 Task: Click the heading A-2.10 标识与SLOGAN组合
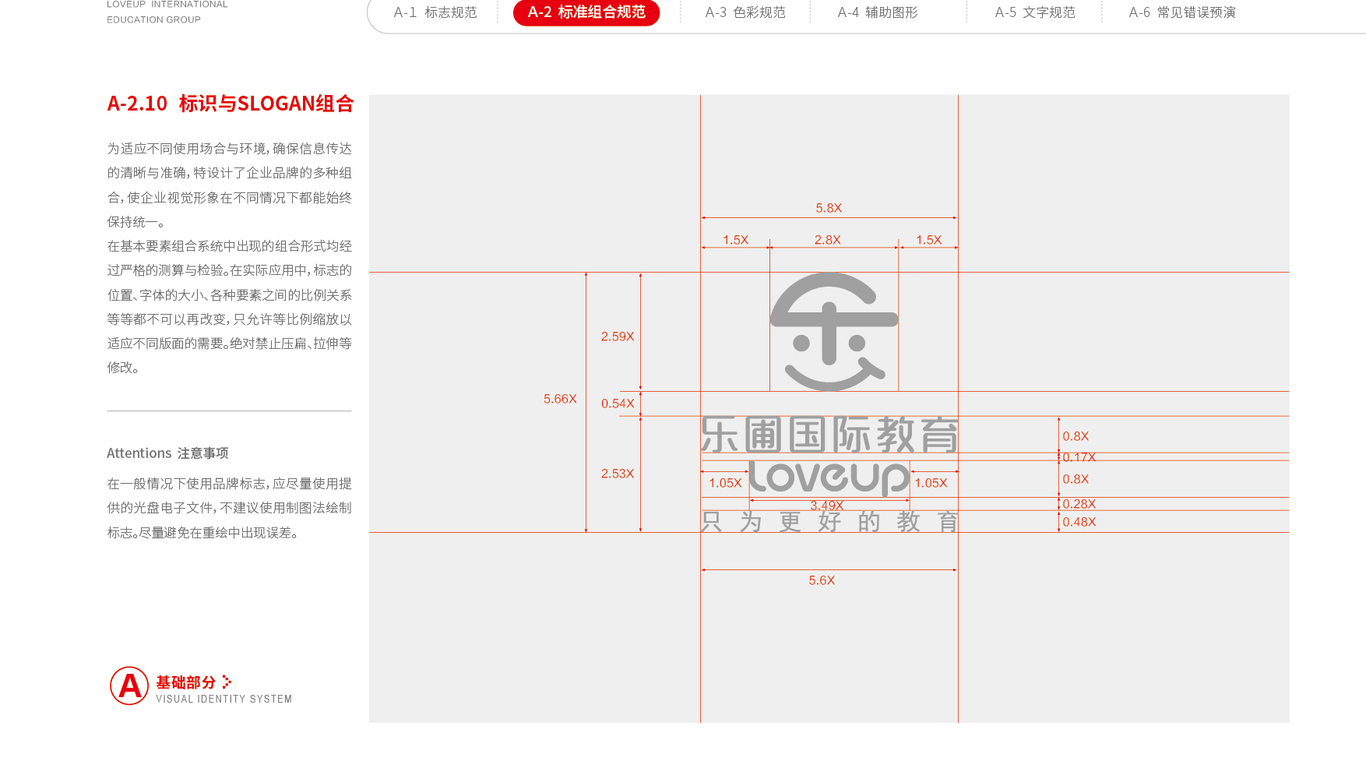[230, 103]
